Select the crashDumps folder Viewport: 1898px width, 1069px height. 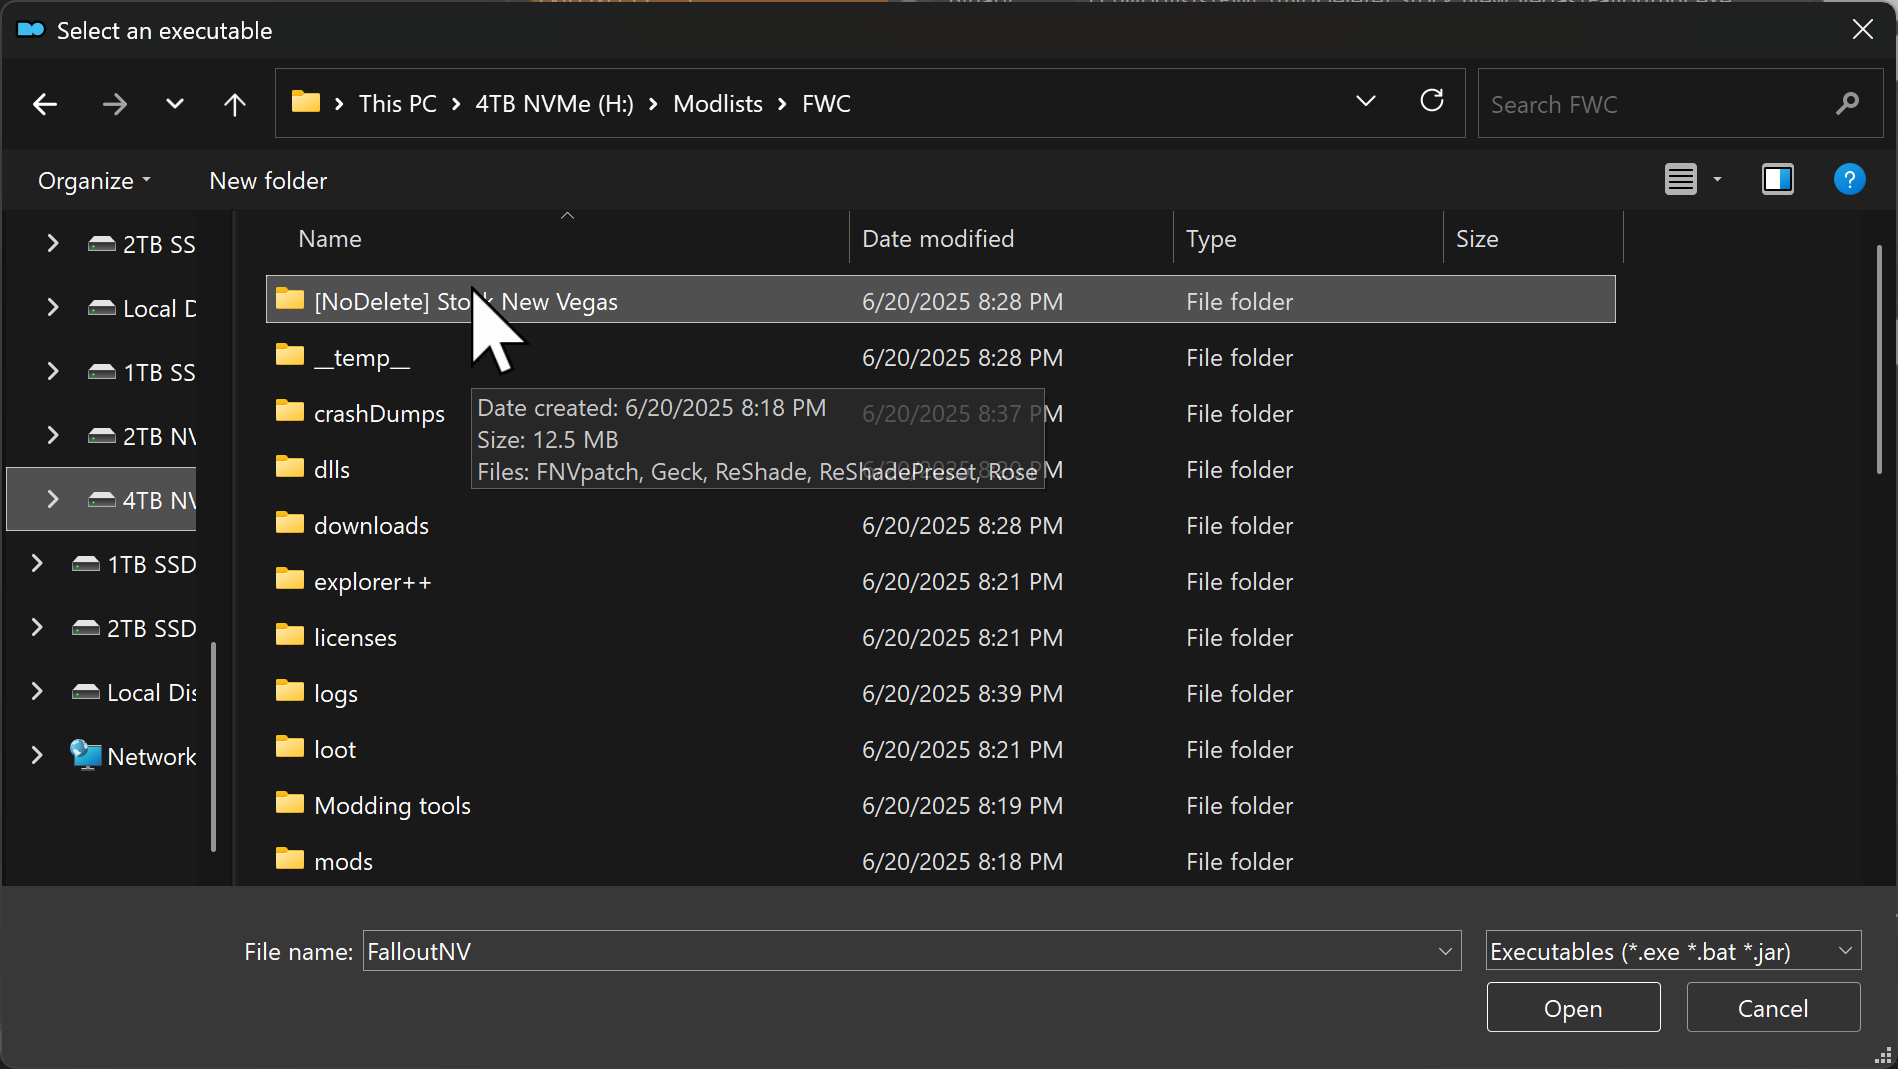coord(379,413)
